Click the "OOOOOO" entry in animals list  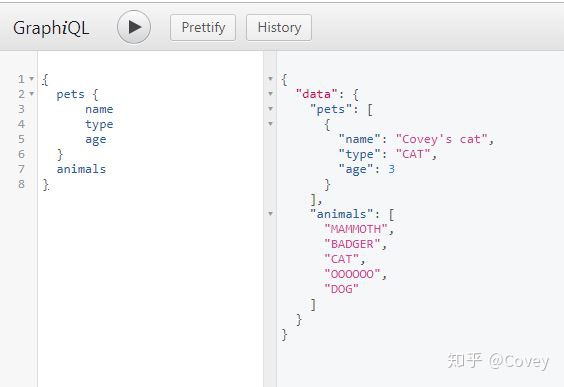pos(352,274)
